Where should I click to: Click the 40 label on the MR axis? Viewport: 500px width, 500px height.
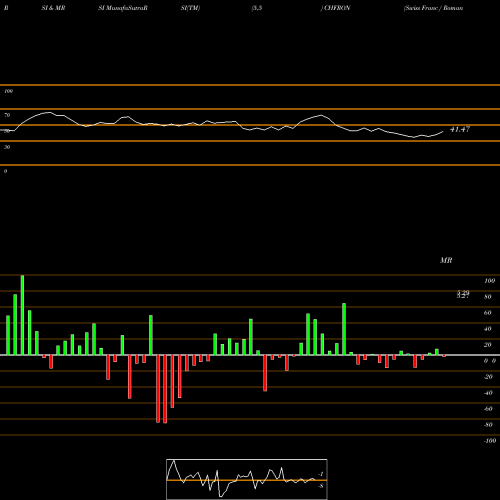488,329
